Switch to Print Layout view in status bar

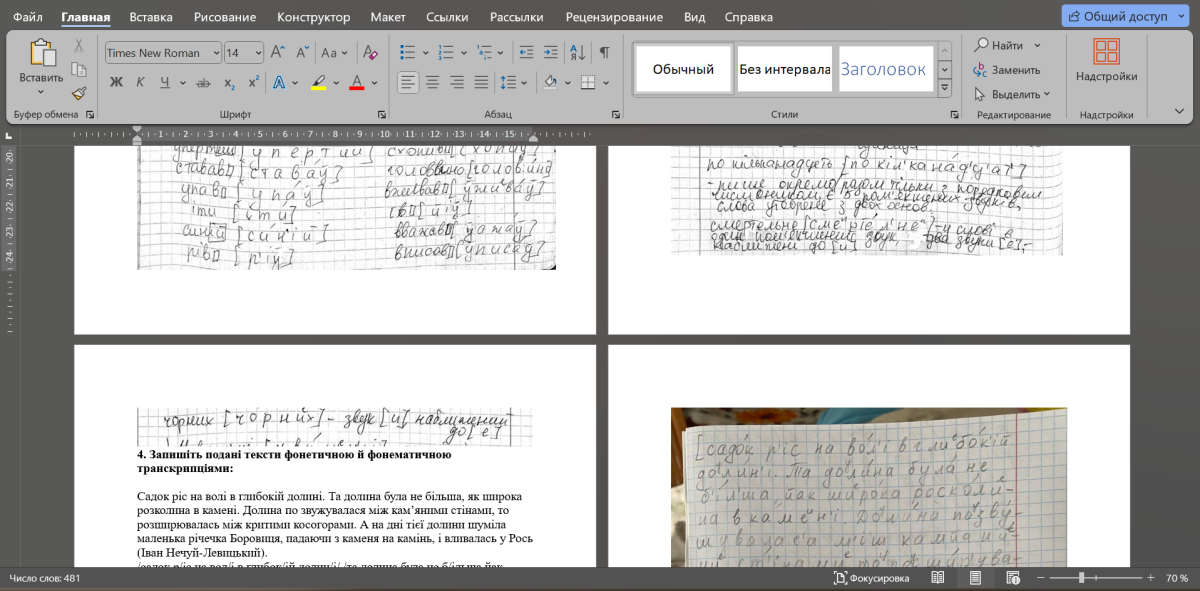click(975, 578)
